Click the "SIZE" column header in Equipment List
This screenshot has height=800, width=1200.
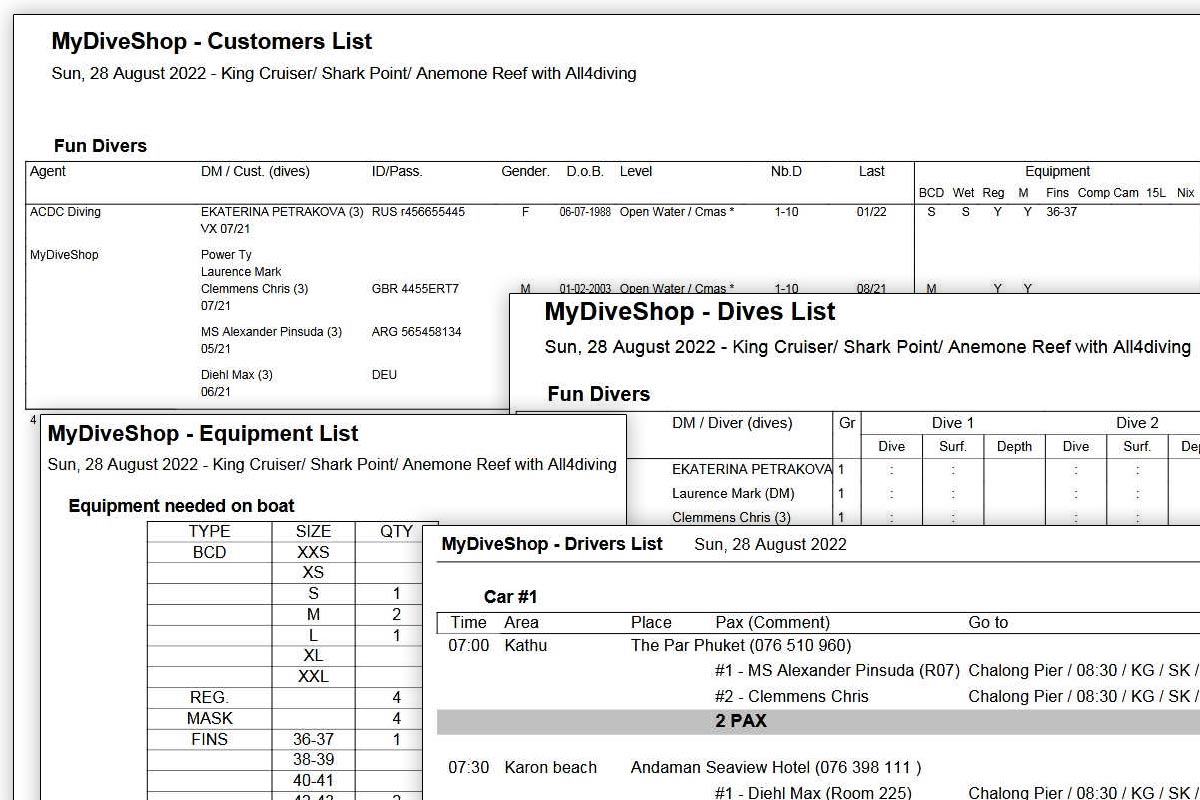313,532
